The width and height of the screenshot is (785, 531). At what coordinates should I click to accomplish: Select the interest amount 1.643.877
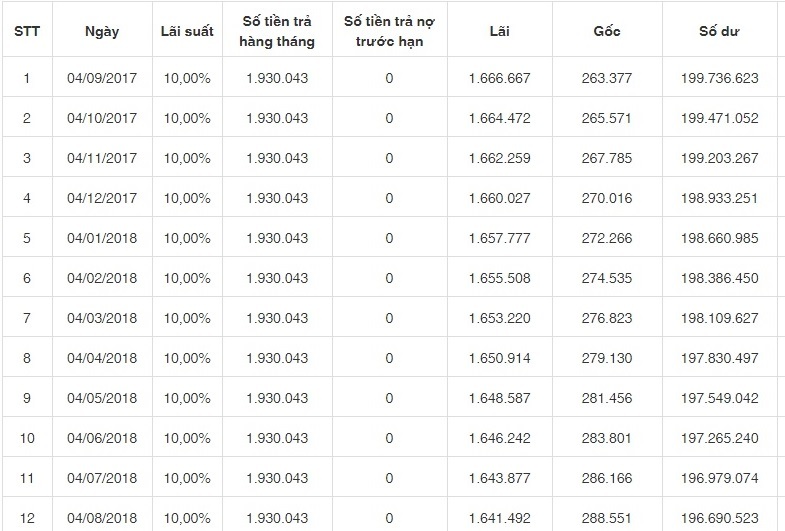click(499, 478)
